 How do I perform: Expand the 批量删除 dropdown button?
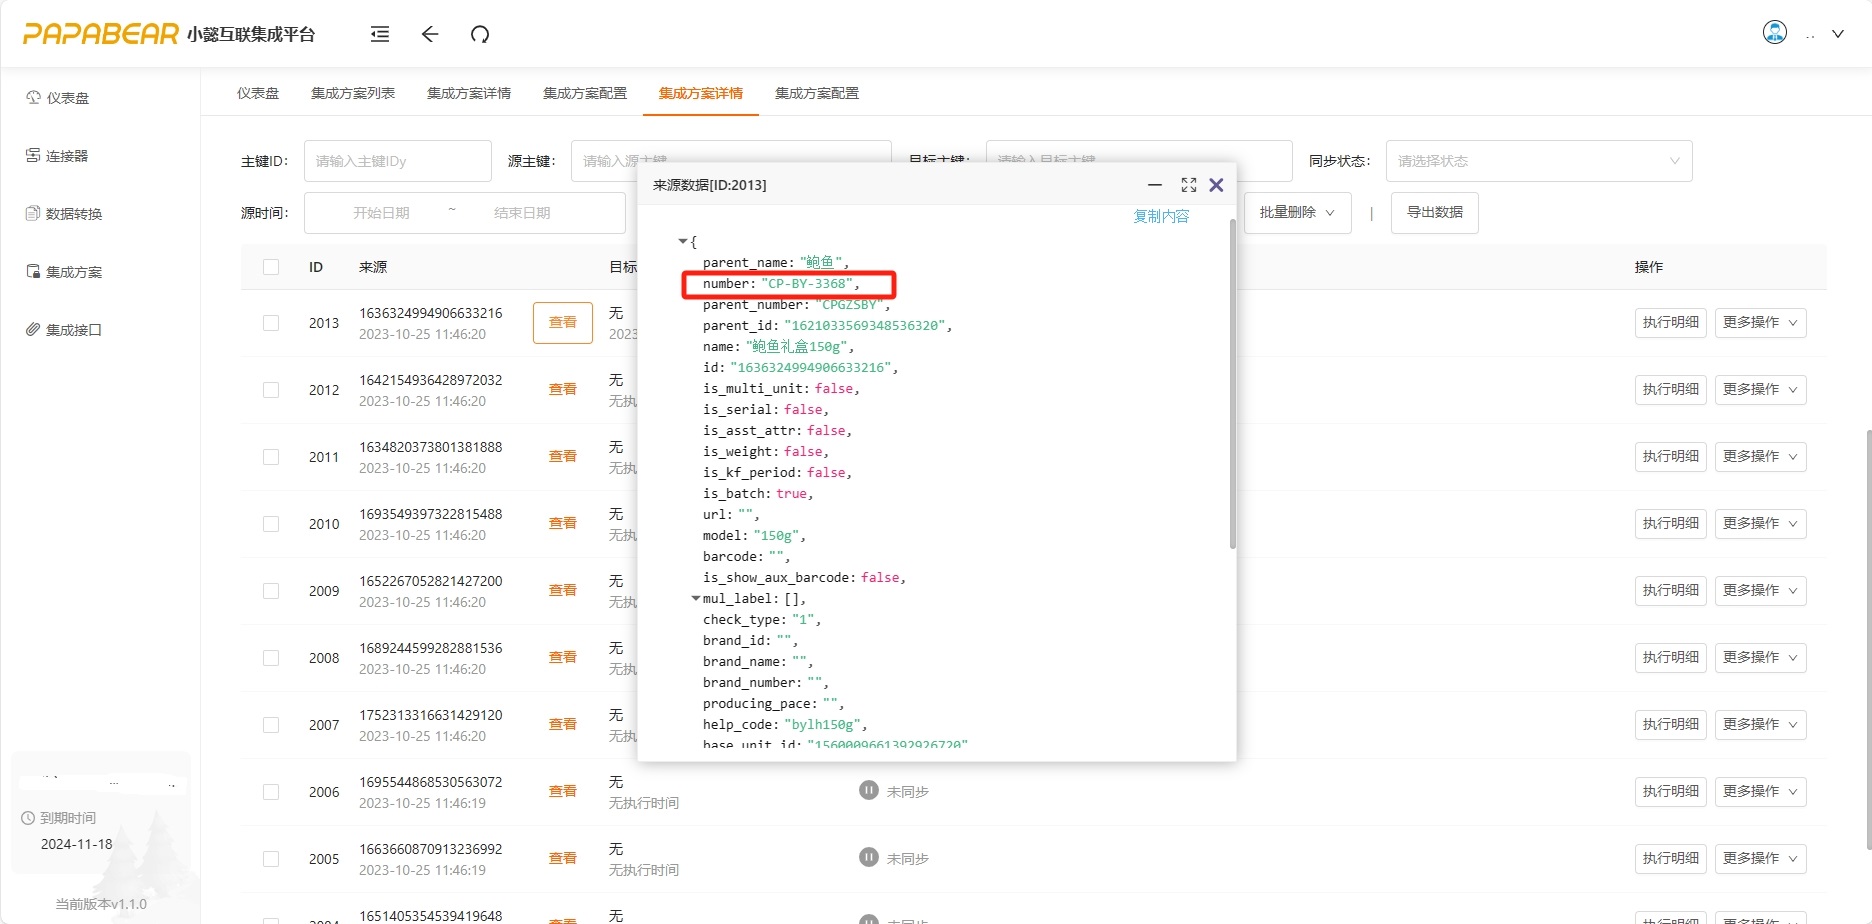click(1296, 213)
